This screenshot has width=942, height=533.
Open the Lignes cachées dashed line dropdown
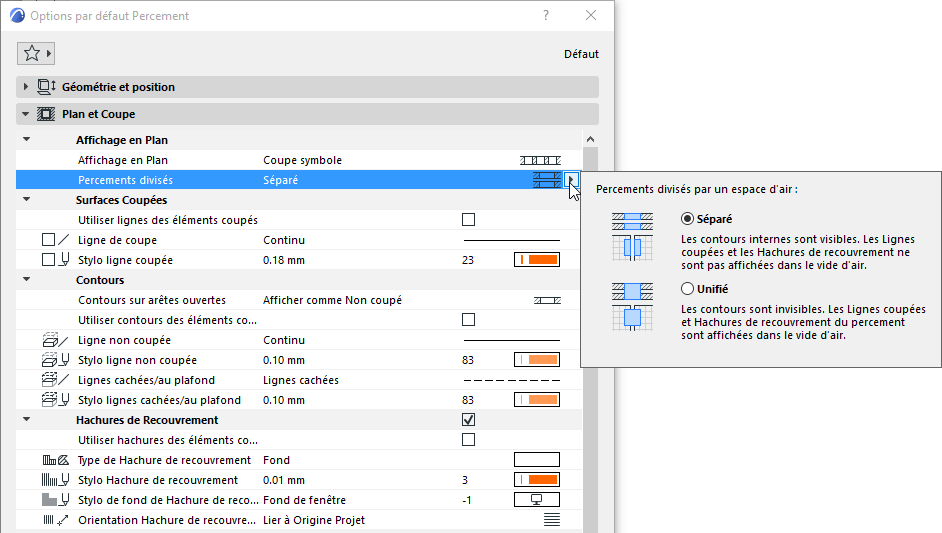click(x=511, y=380)
